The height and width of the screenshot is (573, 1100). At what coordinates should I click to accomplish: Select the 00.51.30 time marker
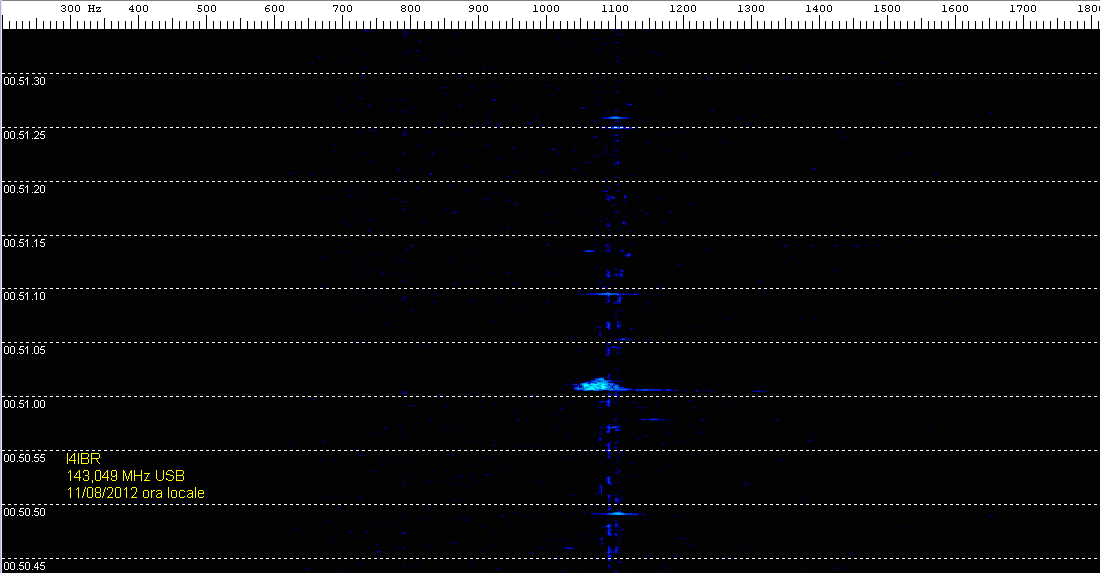(25, 81)
